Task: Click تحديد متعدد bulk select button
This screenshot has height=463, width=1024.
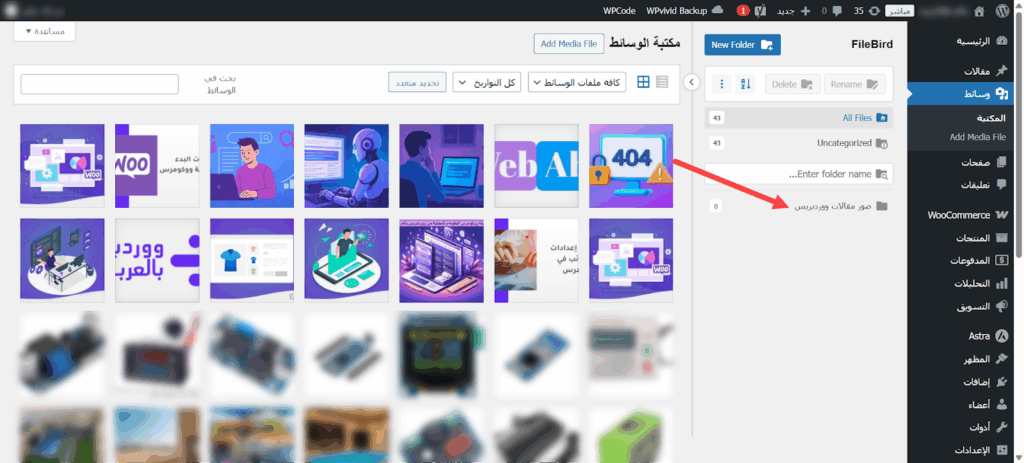Action: point(417,83)
